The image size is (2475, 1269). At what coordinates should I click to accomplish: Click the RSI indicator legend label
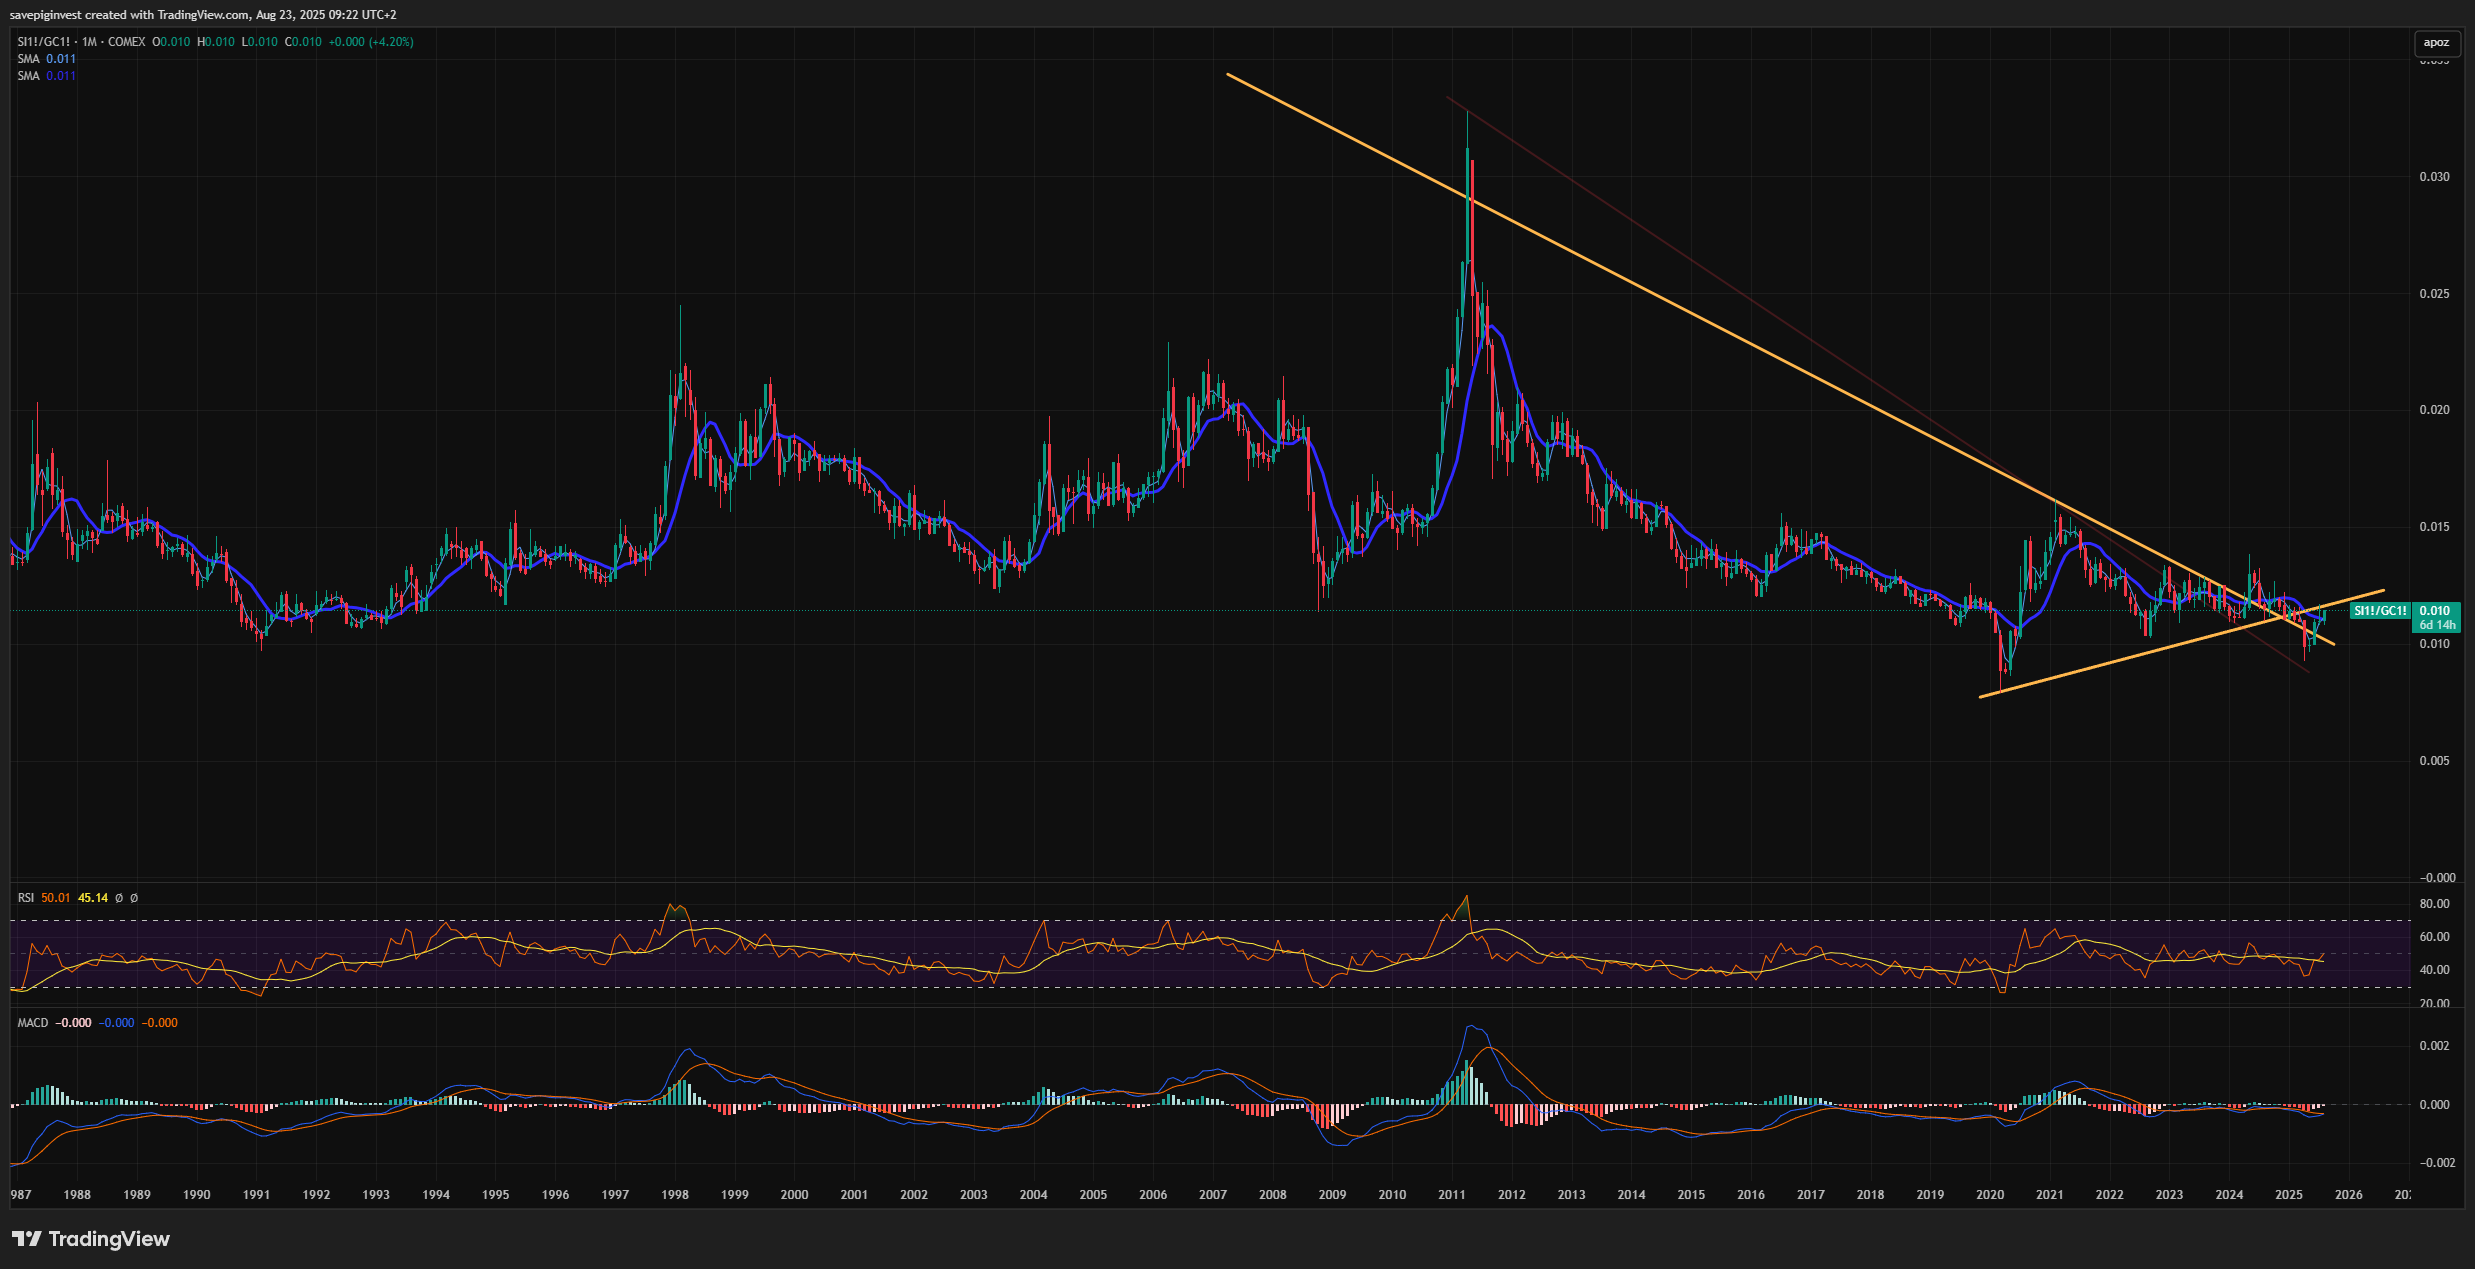pos(26,898)
